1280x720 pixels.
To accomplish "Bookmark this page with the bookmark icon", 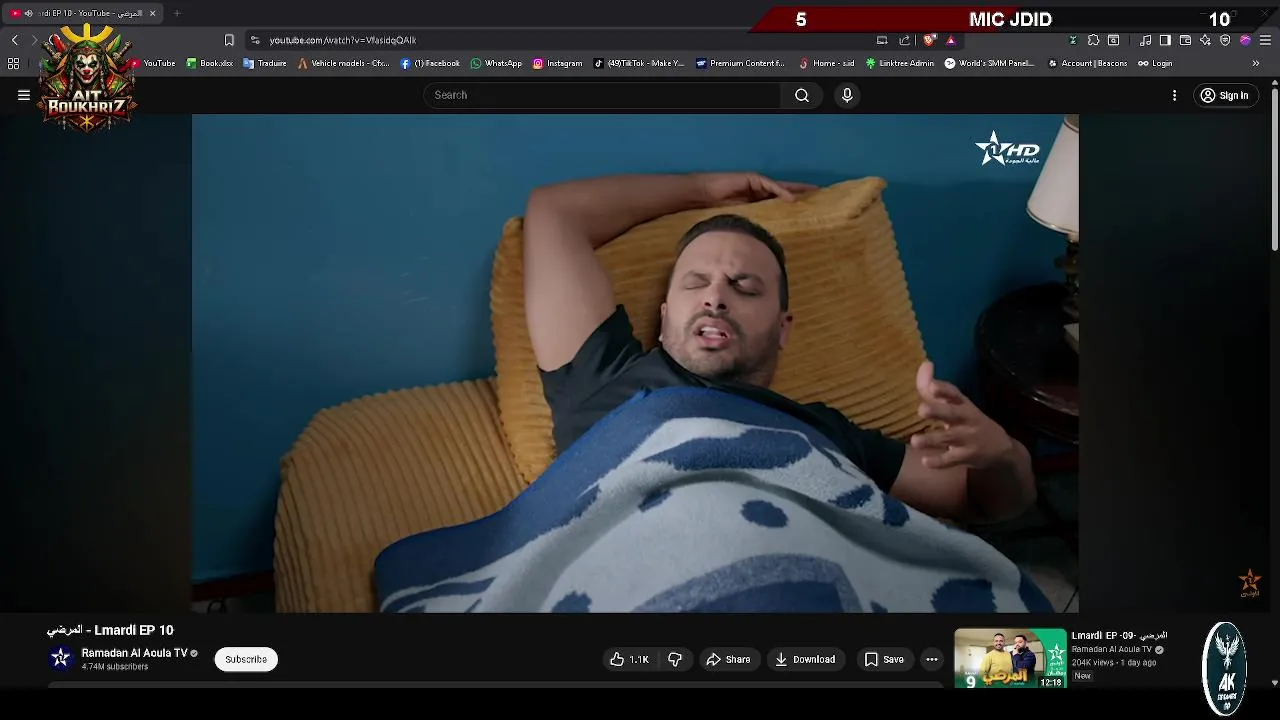I will tap(229, 40).
